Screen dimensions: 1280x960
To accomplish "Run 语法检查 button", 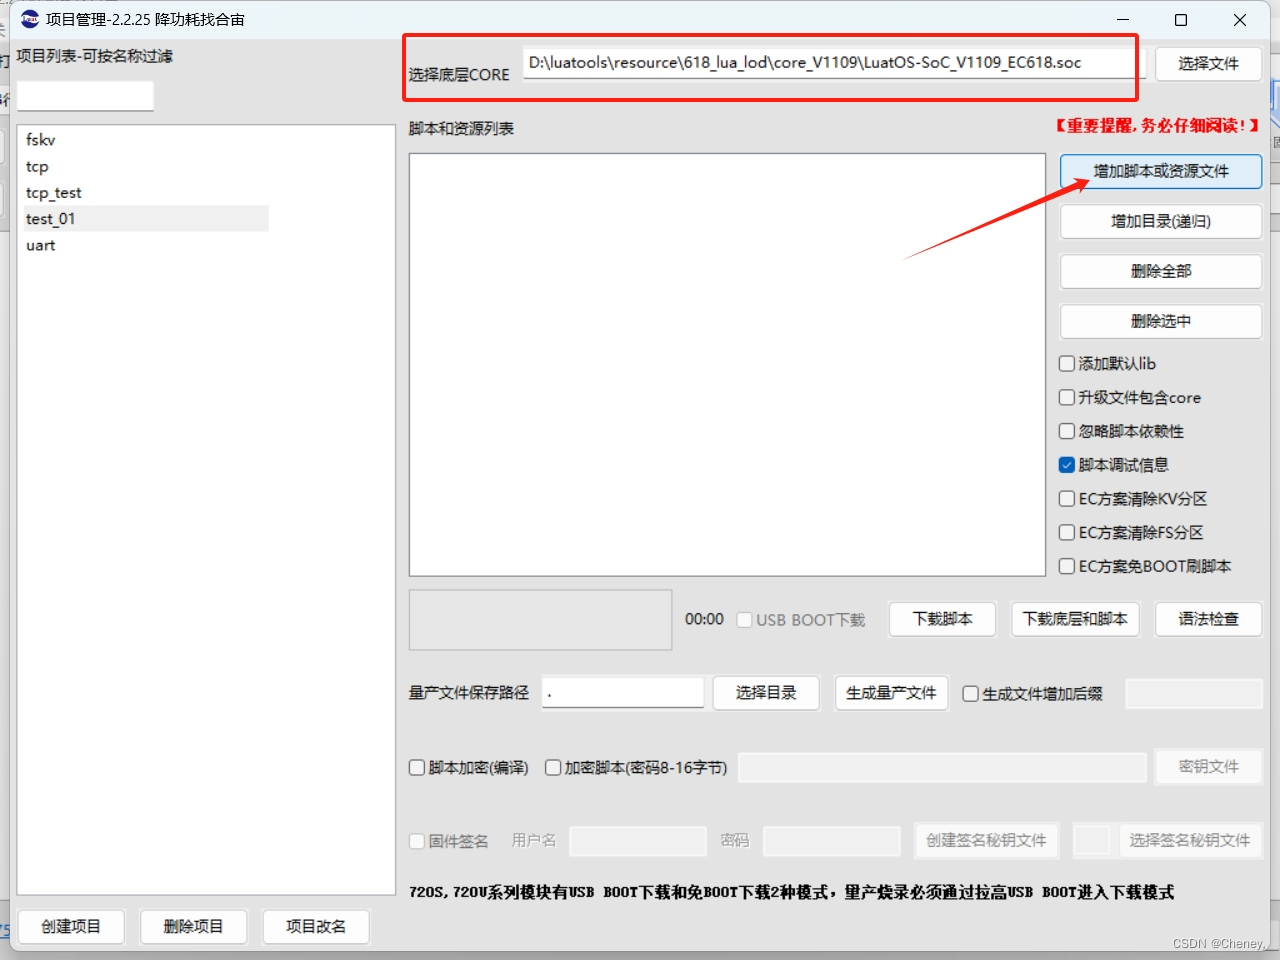I will [x=1208, y=619].
